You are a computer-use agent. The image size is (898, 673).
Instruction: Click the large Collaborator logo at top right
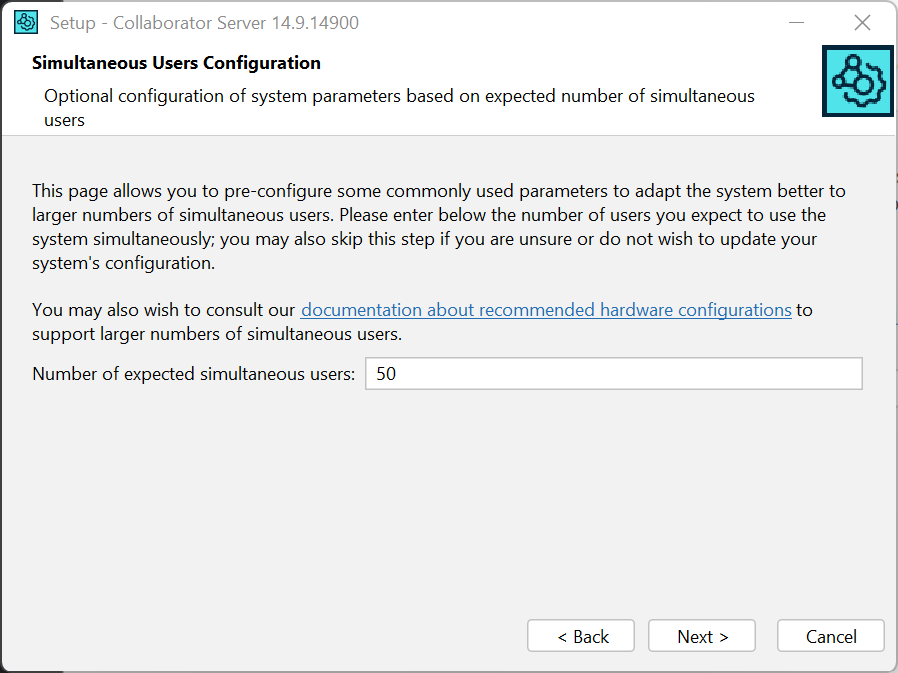(x=857, y=81)
